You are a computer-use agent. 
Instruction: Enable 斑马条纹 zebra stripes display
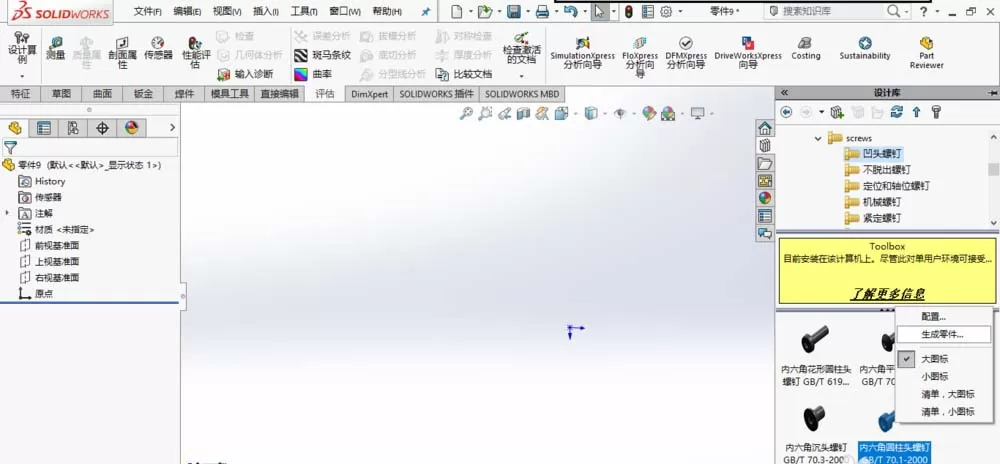[x=323, y=55]
